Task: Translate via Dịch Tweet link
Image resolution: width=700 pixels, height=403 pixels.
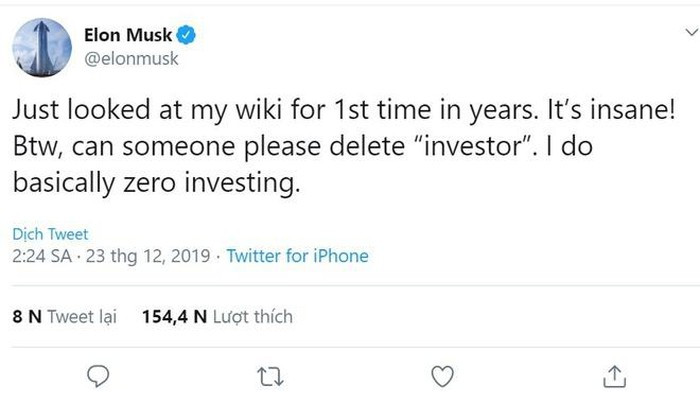Action: coord(50,235)
